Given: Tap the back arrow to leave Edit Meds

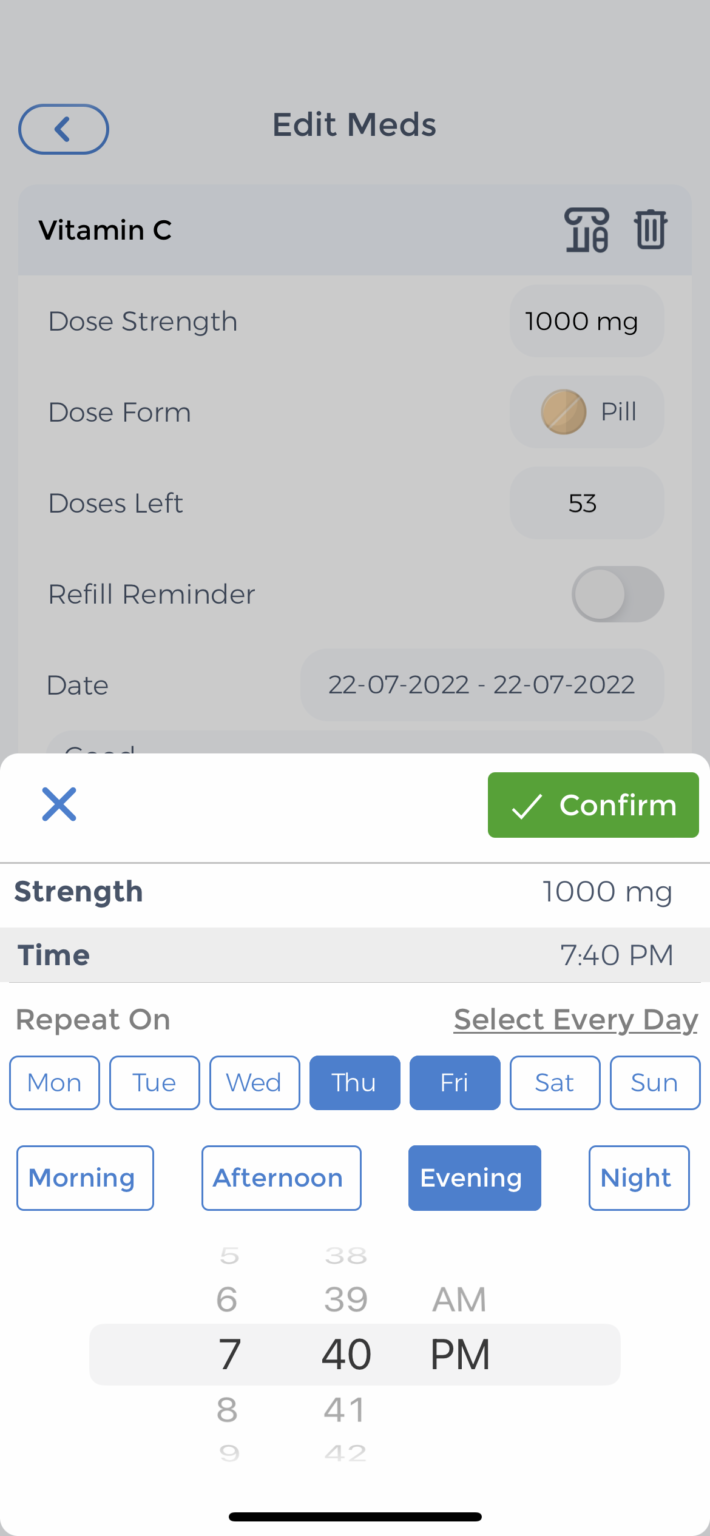Looking at the screenshot, I should point(63,129).
